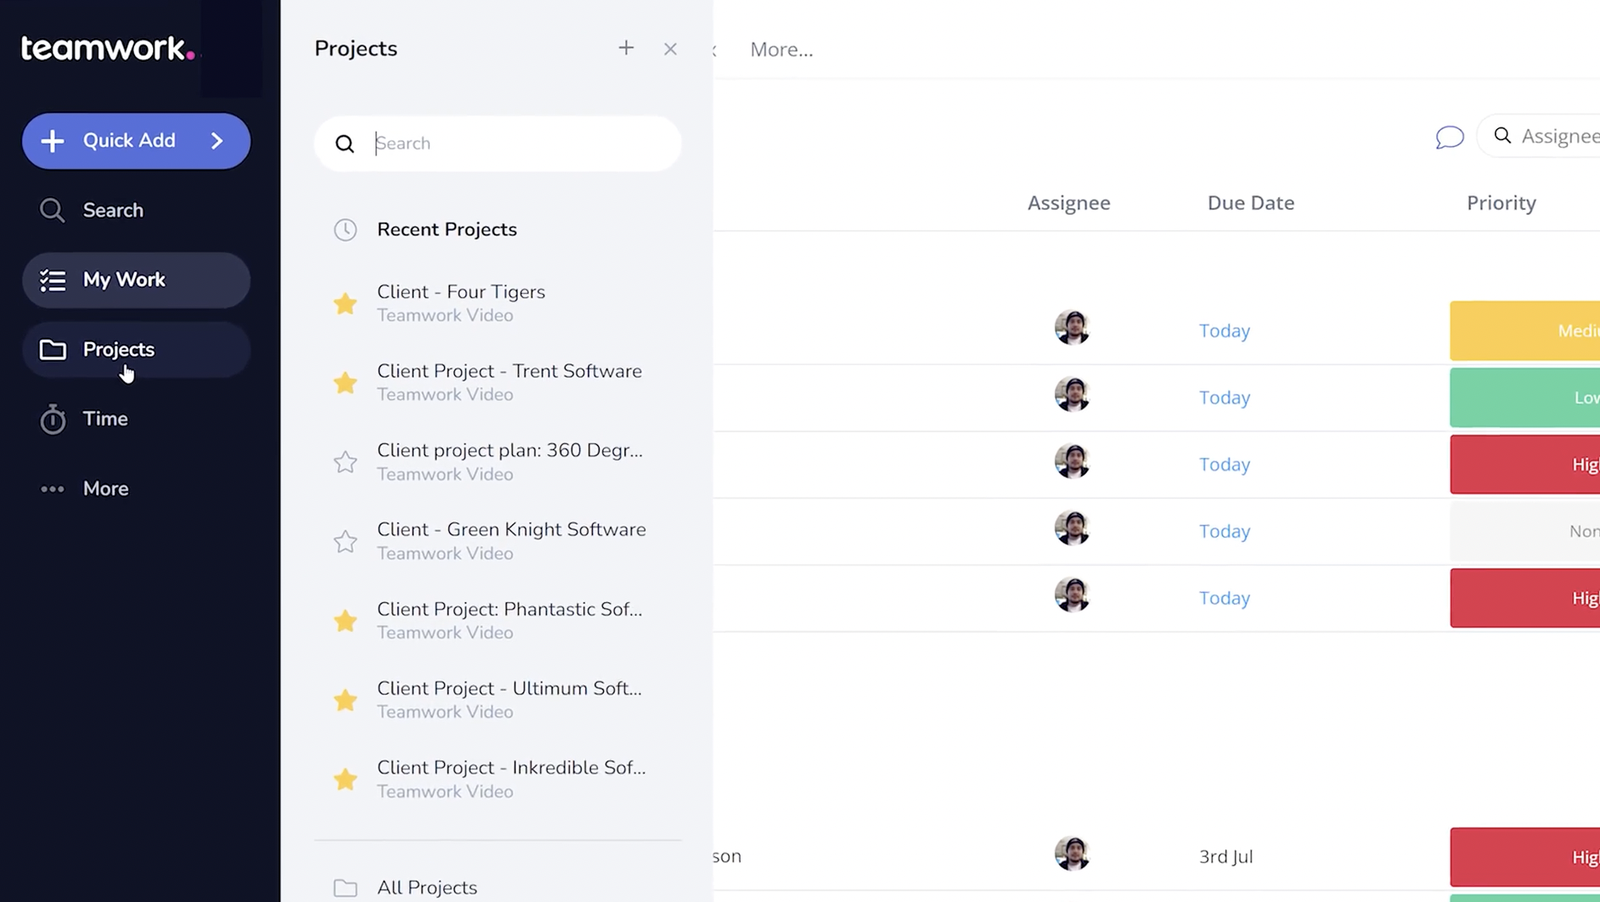
Task: Click the More ellipsis icon in sidebar
Action: point(53,489)
